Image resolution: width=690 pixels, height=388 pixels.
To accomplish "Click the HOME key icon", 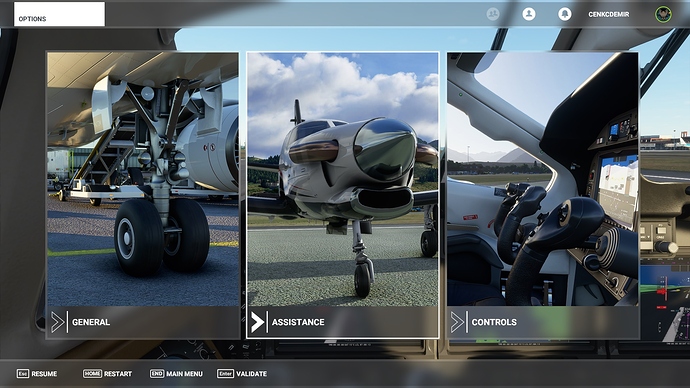I will click(x=92, y=373).
